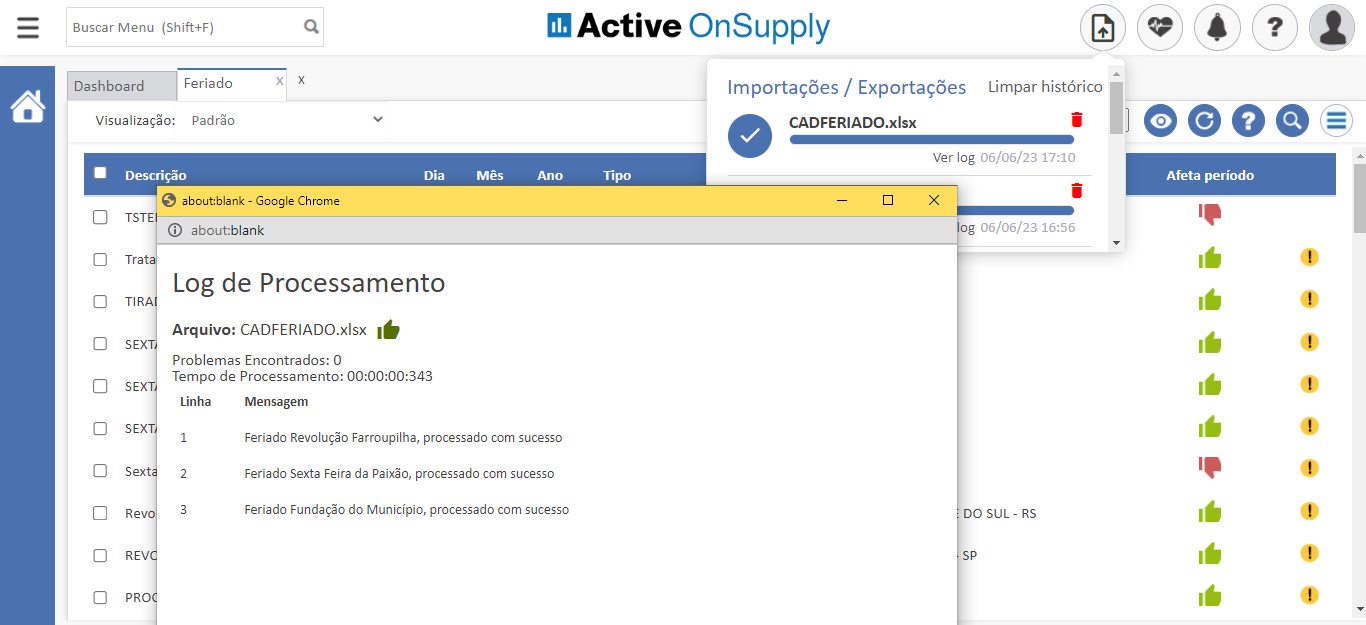Click the blue hamburger list options icon
The height and width of the screenshot is (625, 1366).
[1336, 120]
